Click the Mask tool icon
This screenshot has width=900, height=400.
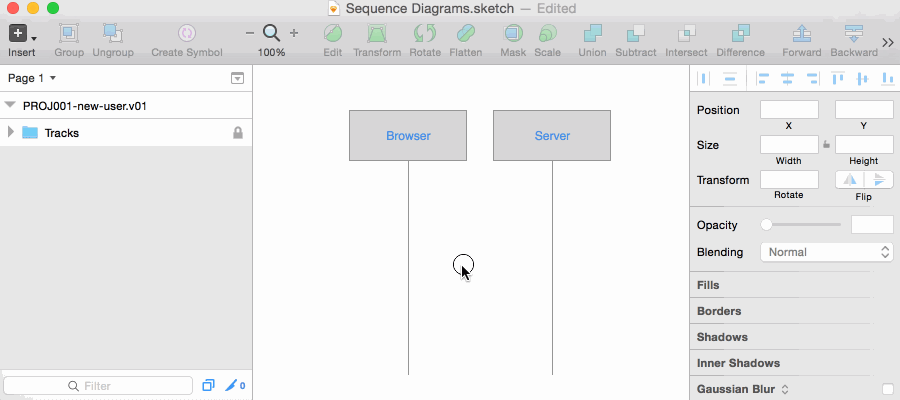[x=513, y=34]
